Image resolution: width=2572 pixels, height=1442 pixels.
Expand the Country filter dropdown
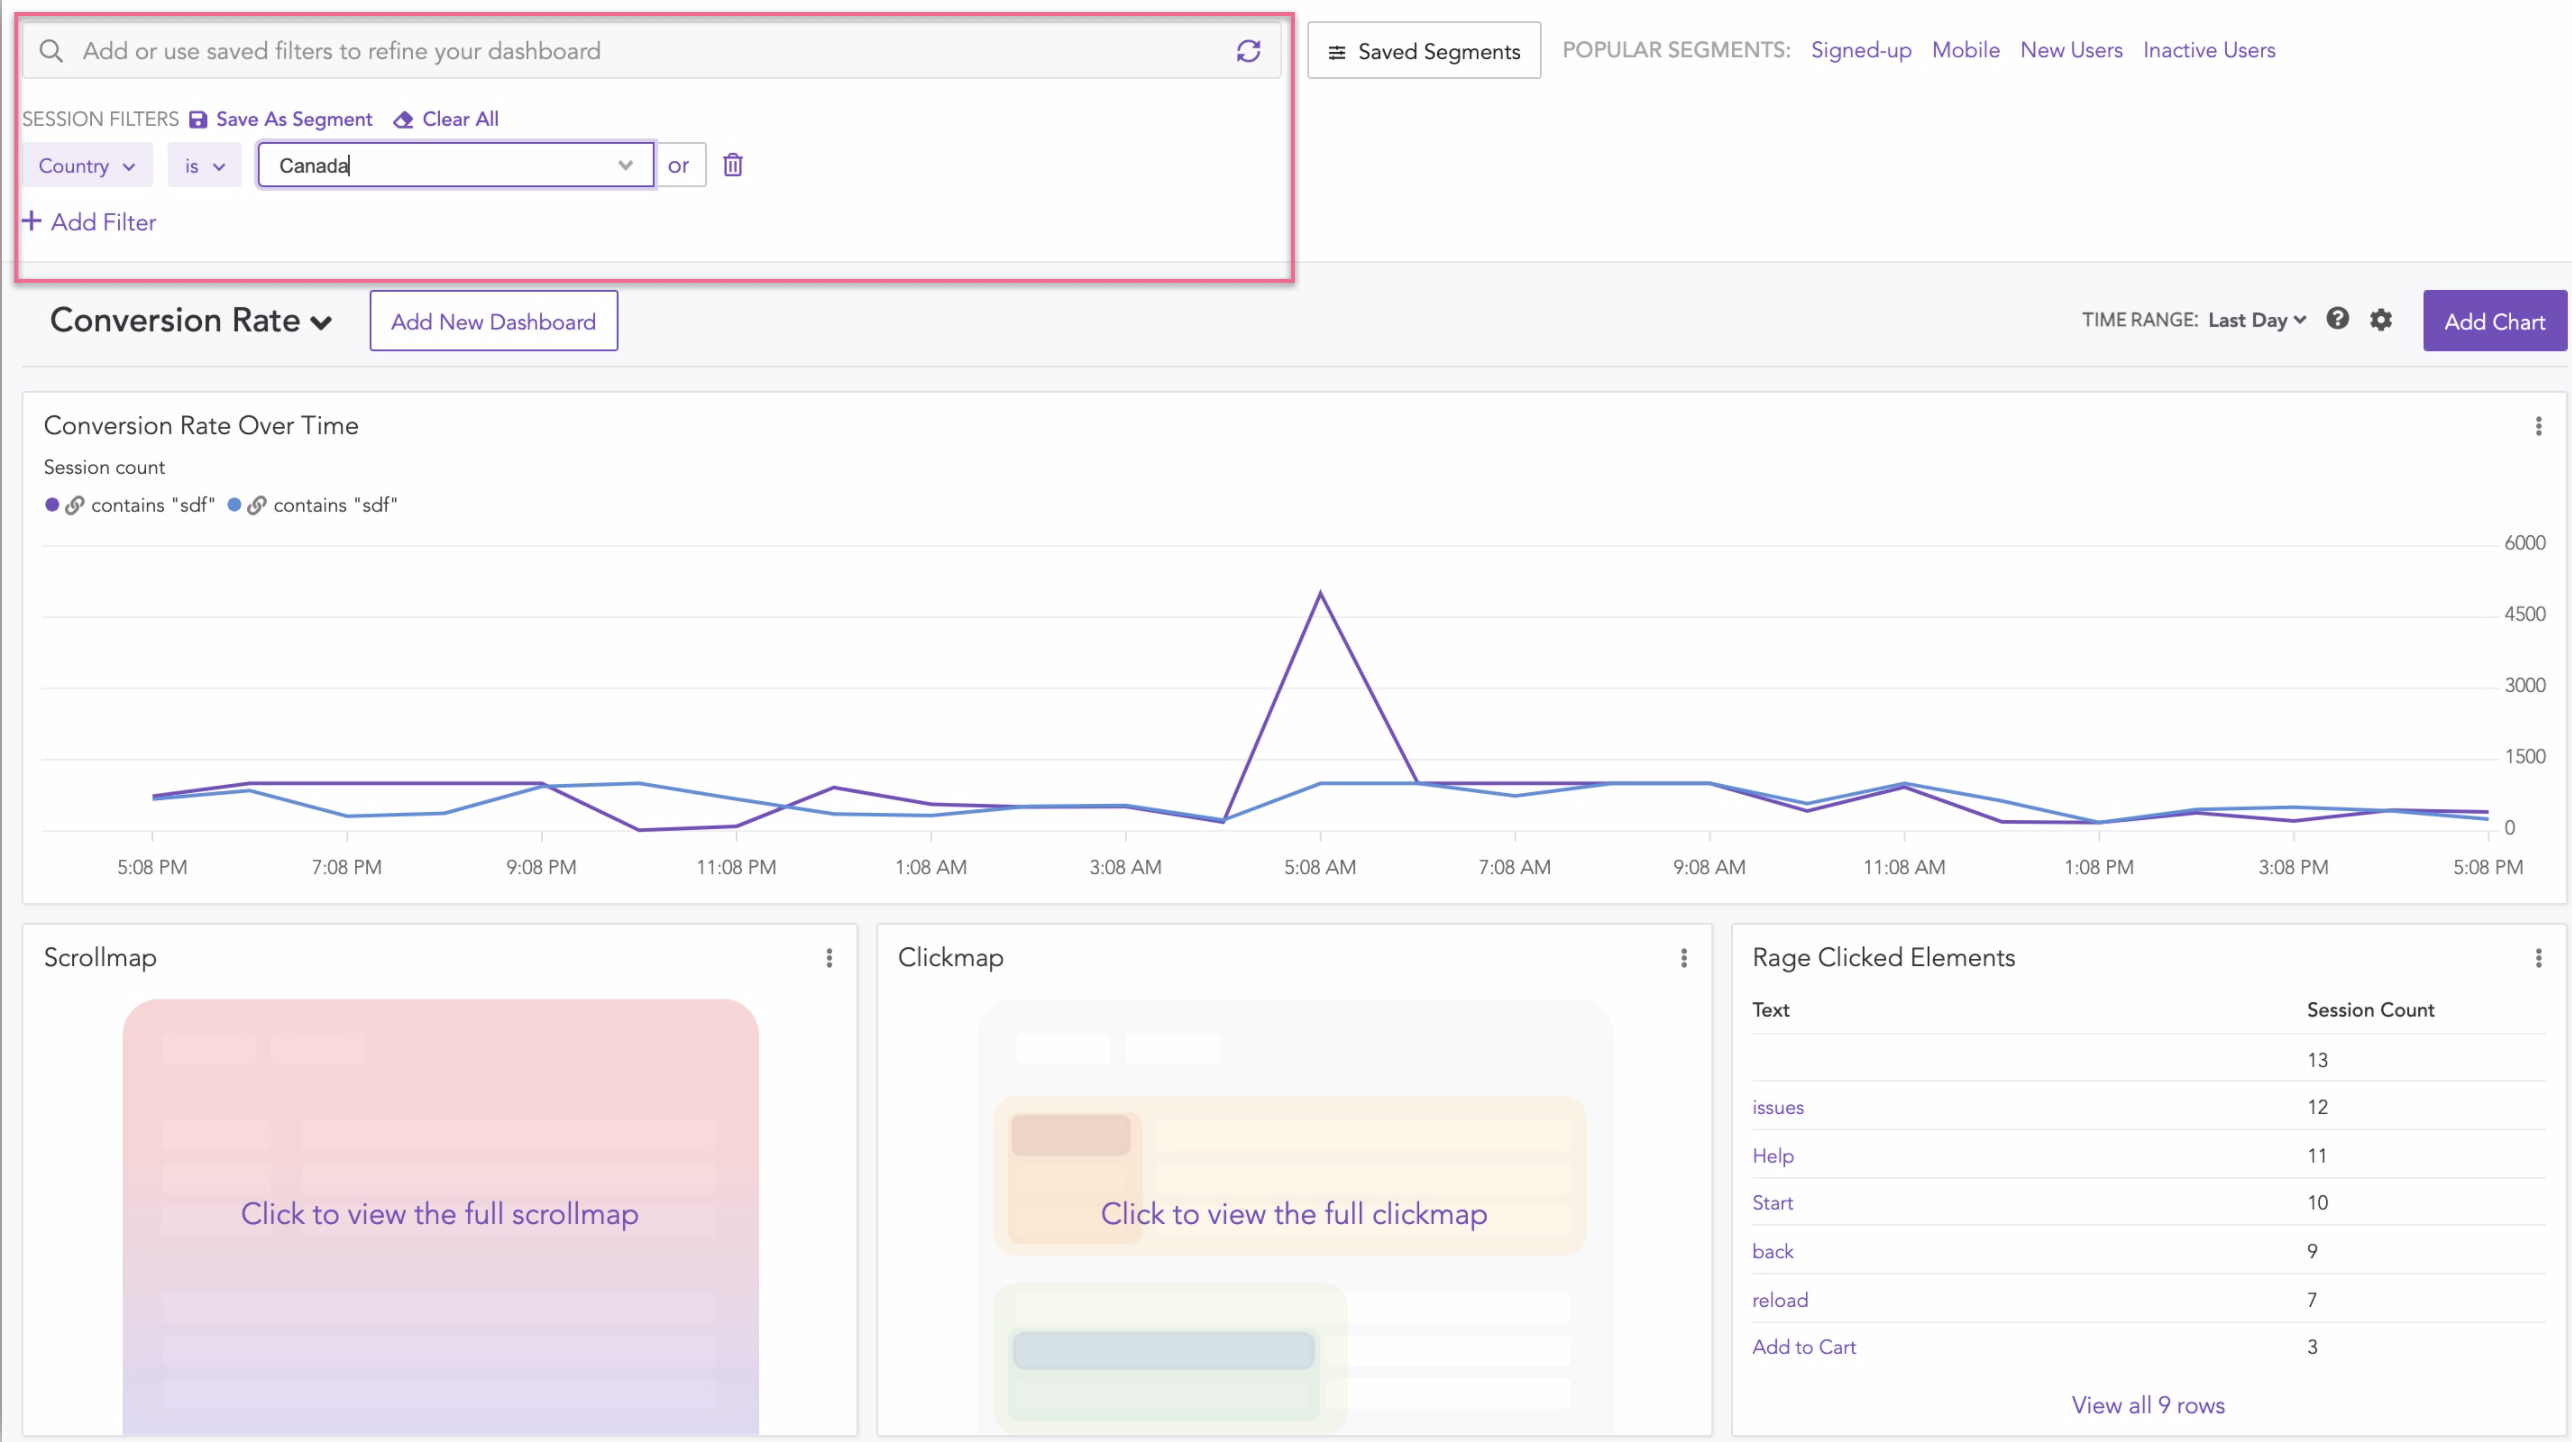tap(87, 166)
